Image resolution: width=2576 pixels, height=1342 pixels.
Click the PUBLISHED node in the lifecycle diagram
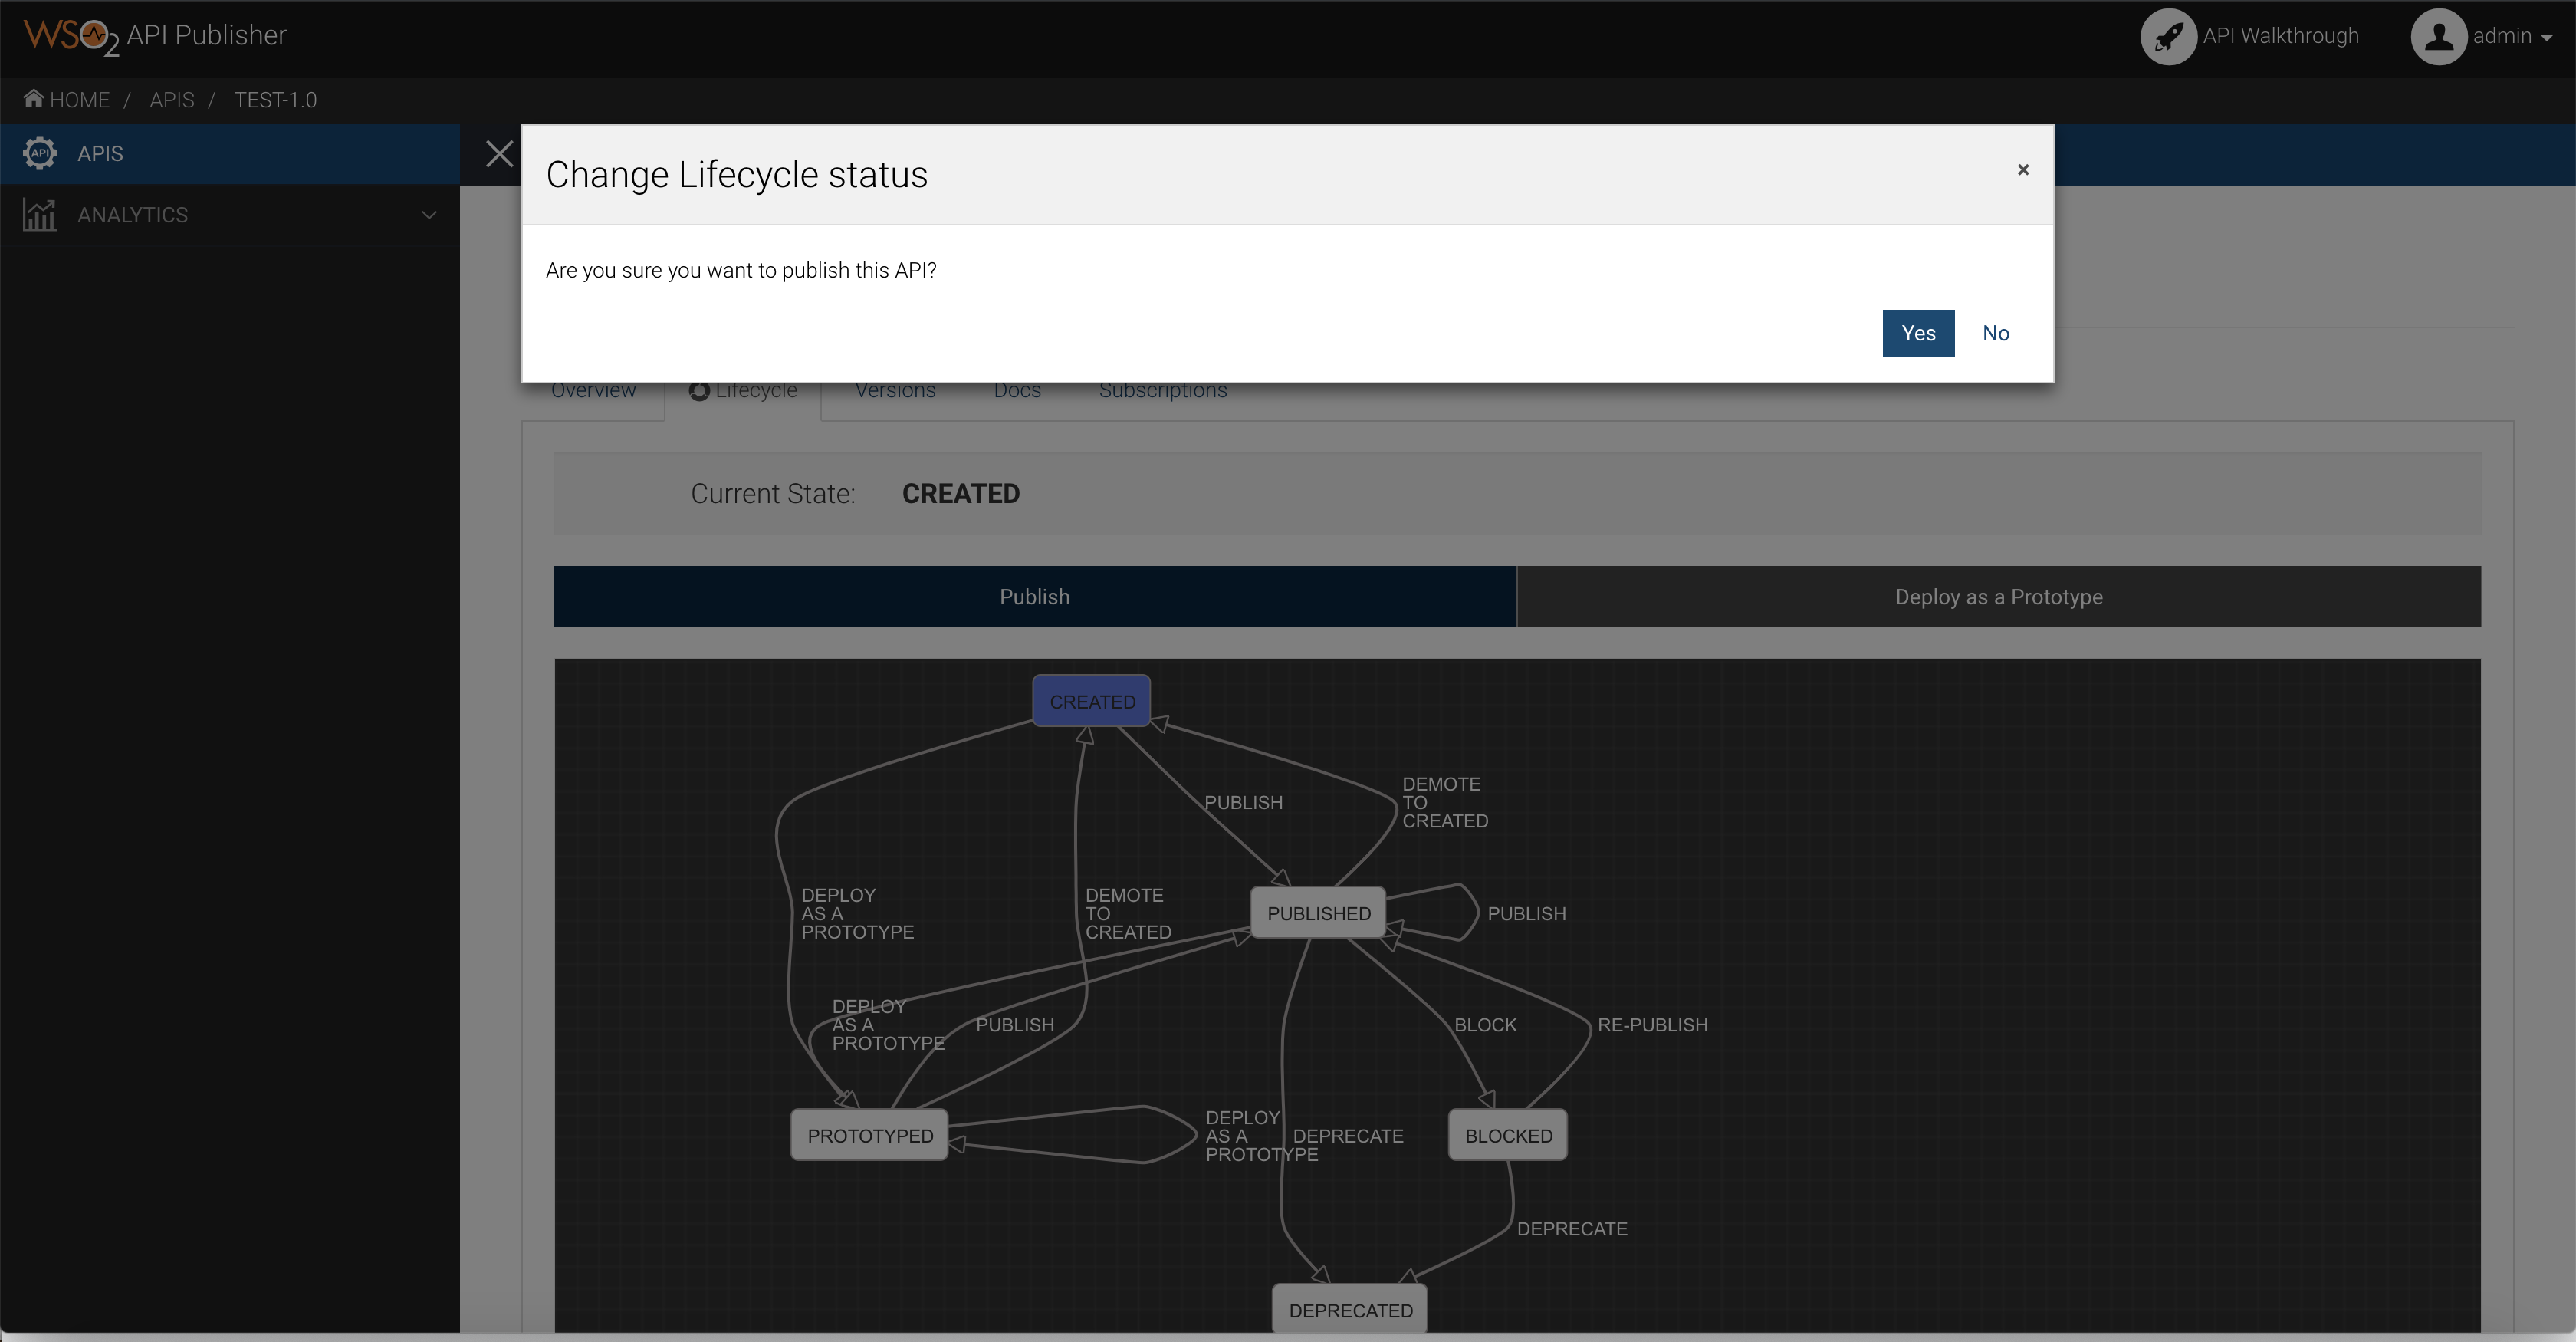(1318, 912)
